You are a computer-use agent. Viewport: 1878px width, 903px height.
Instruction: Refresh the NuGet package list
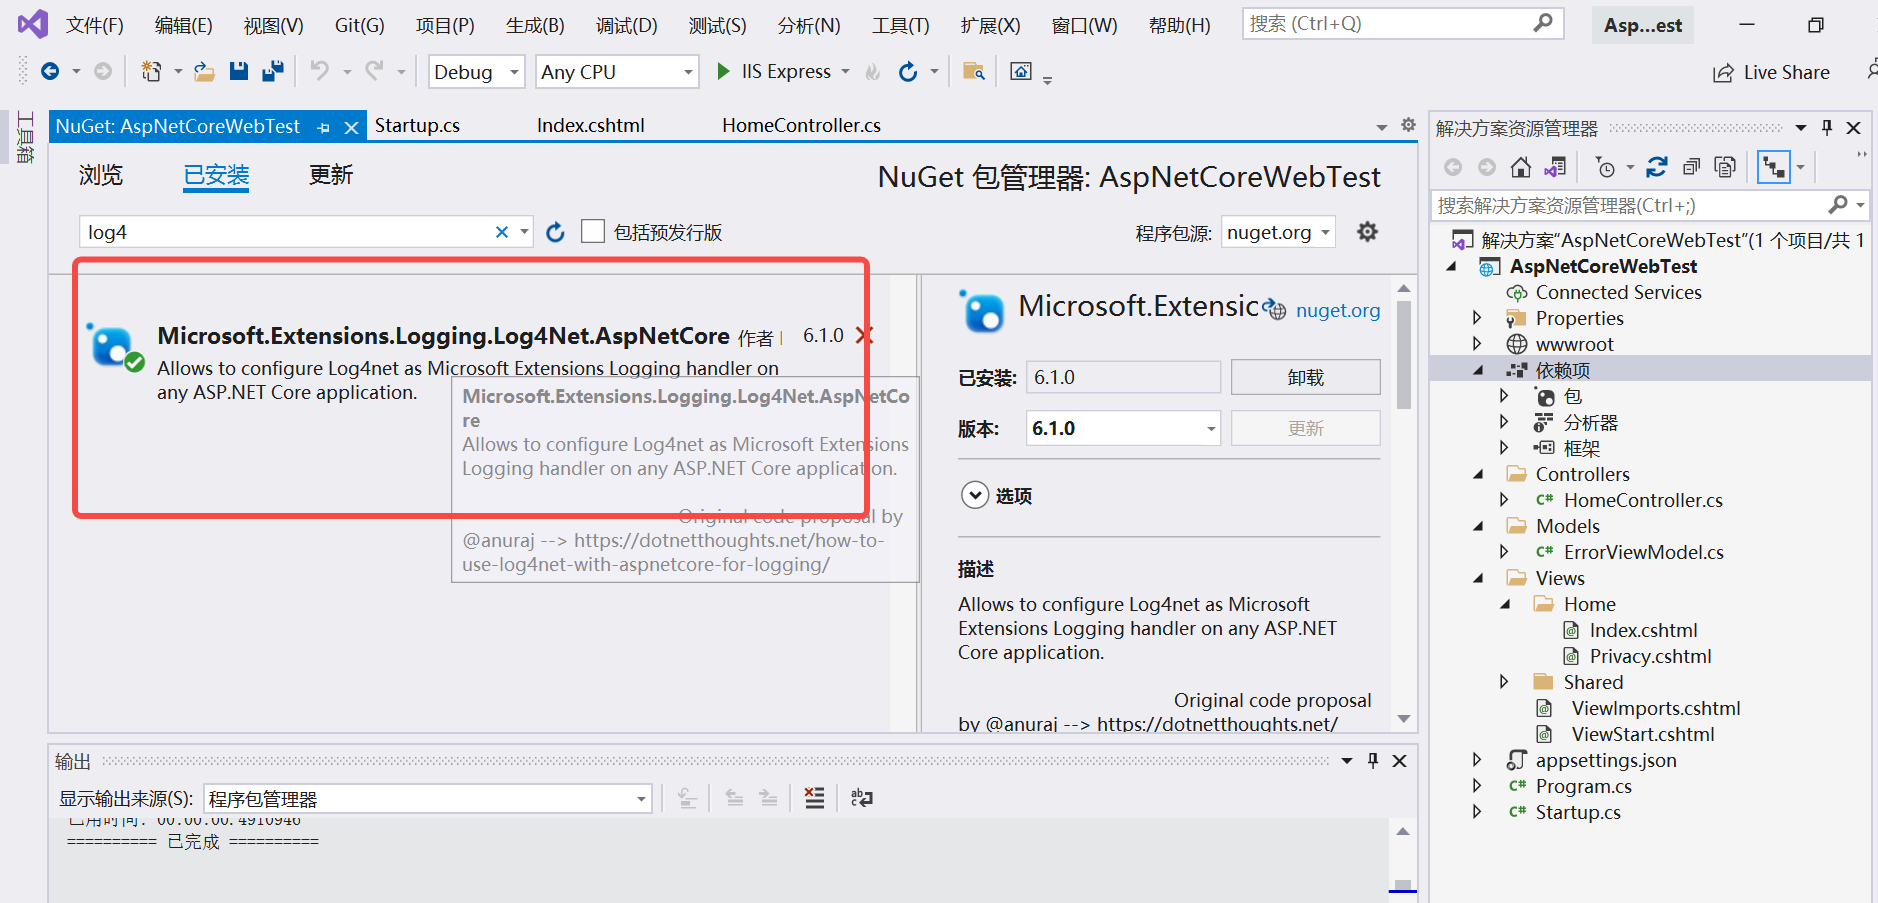(x=556, y=232)
